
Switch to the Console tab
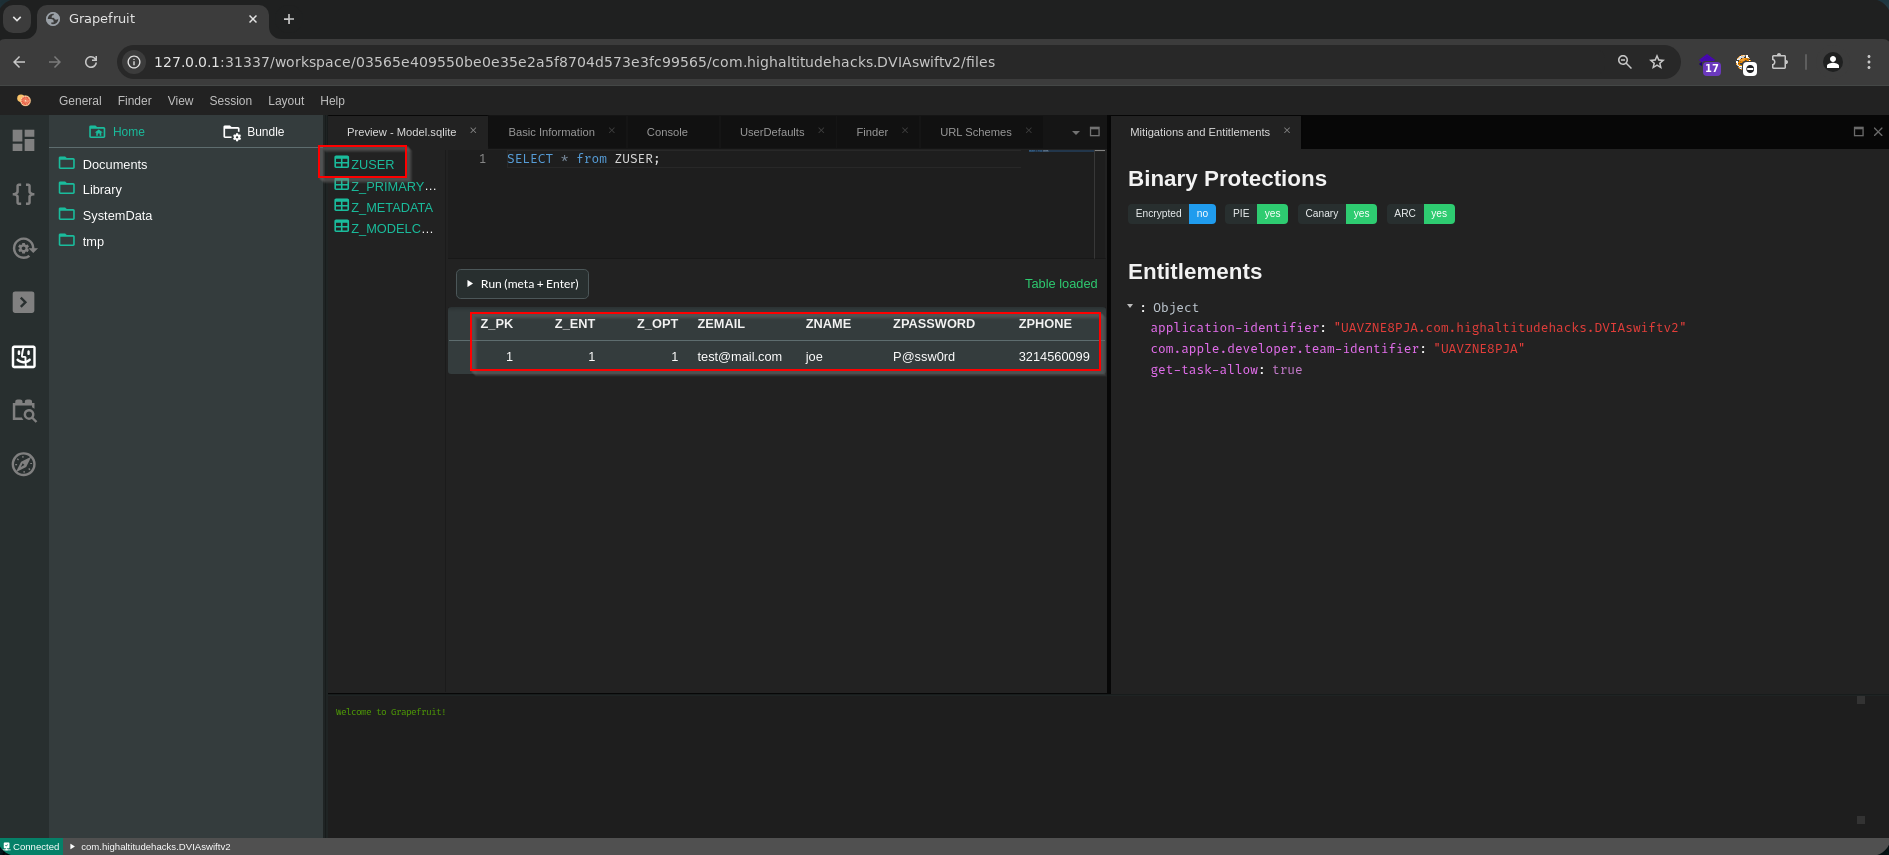click(x=667, y=132)
